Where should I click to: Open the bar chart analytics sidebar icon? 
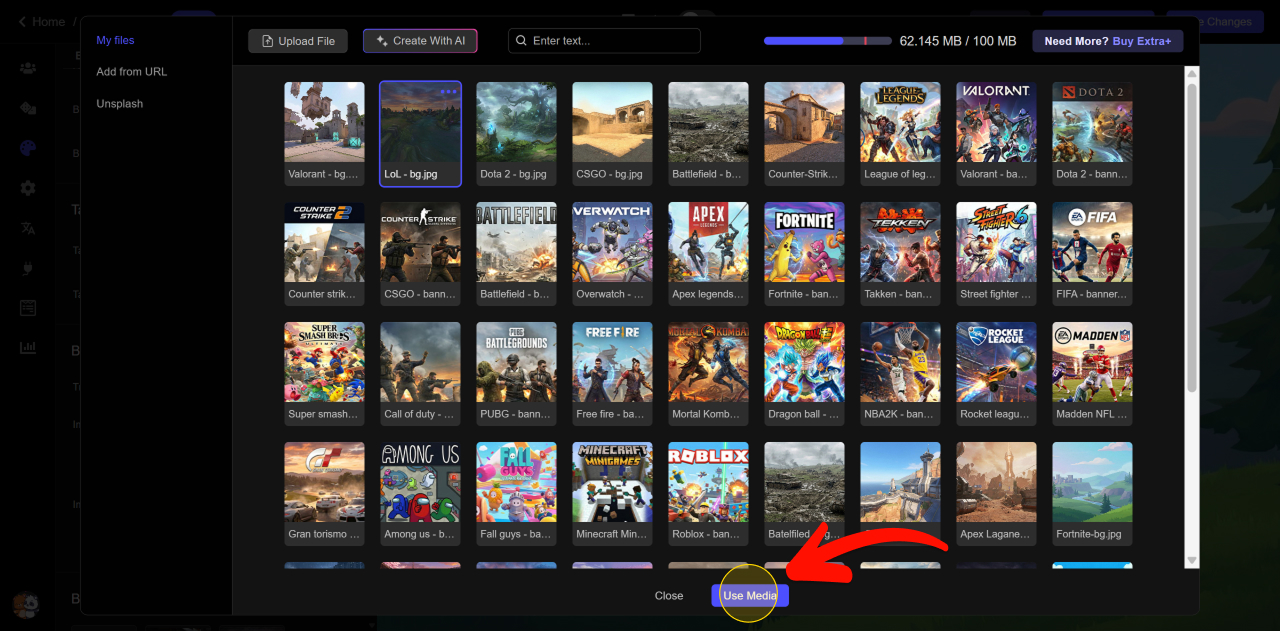pos(28,348)
